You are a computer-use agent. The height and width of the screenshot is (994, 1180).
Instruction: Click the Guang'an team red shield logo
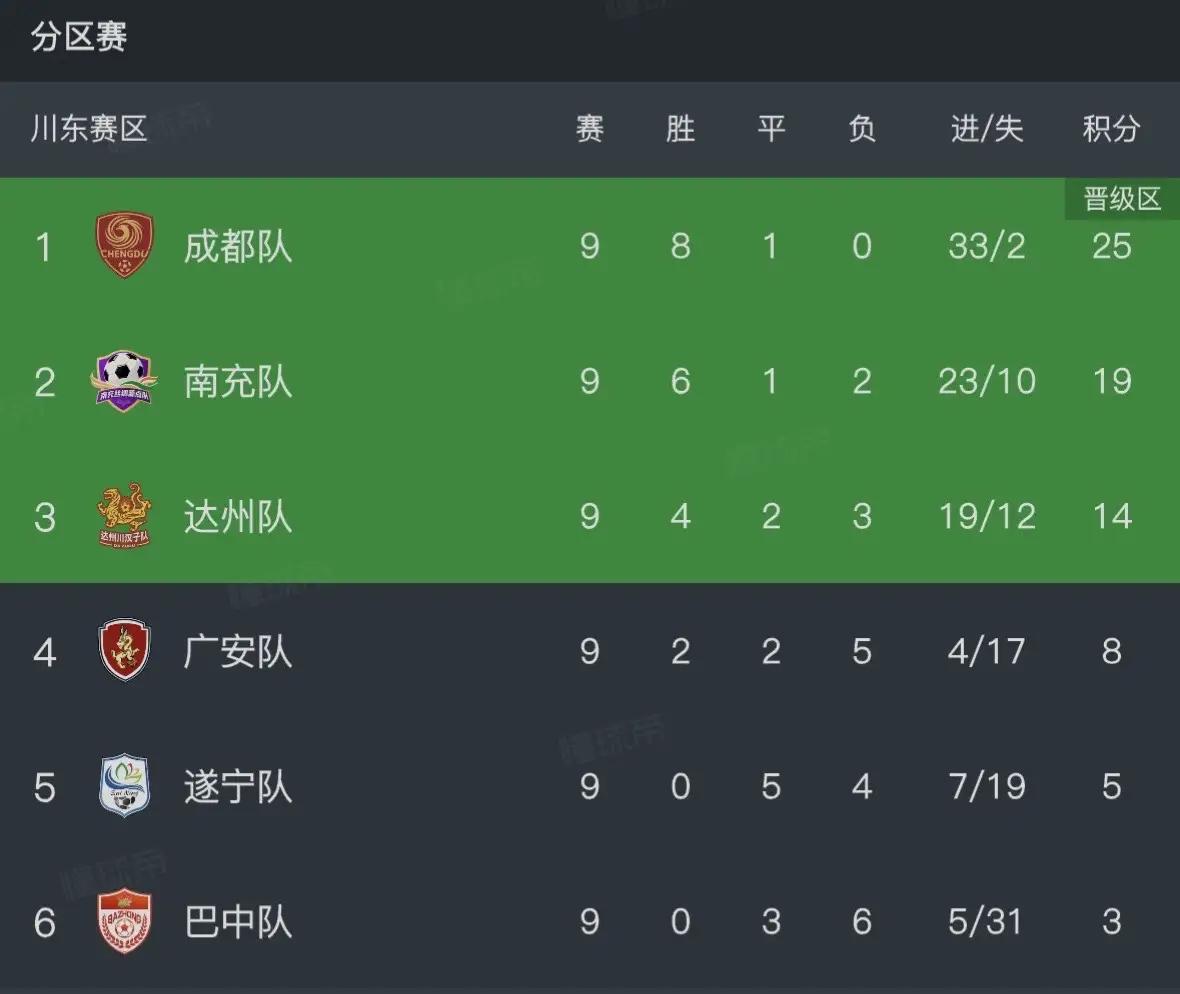tap(124, 651)
